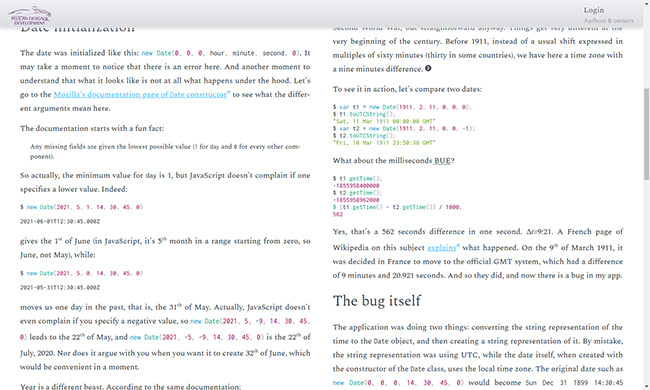This screenshot has height=390, width=650.
Task: Click the output 'Fri, 10 Mar 1911 23:50:38 GMT'
Action: pos(384,143)
